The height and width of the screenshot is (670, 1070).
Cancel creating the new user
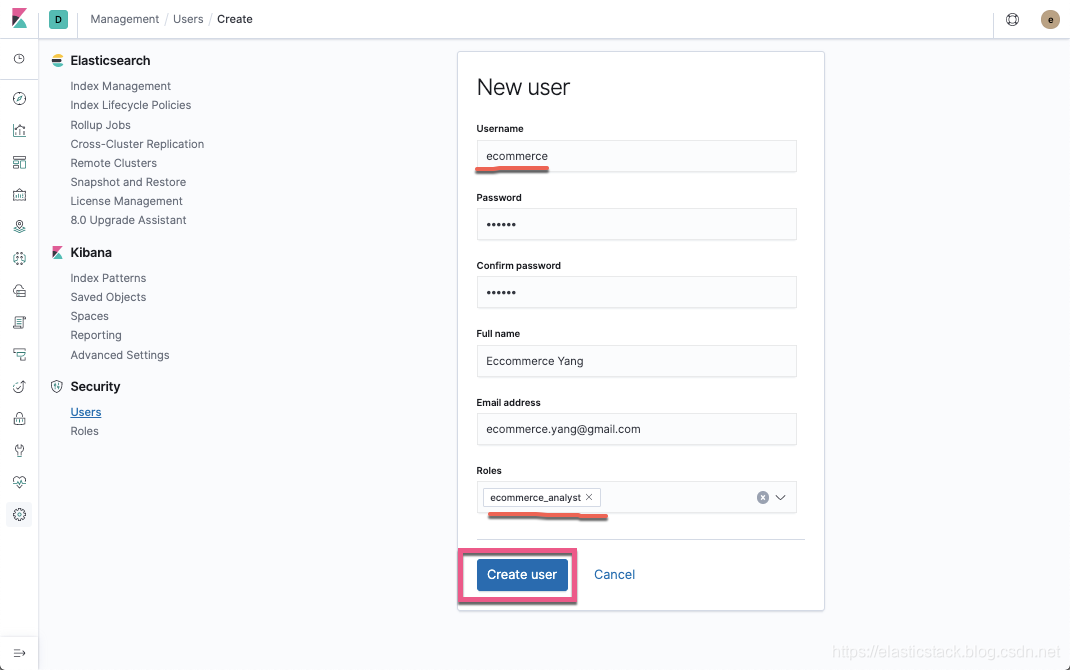coord(614,574)
